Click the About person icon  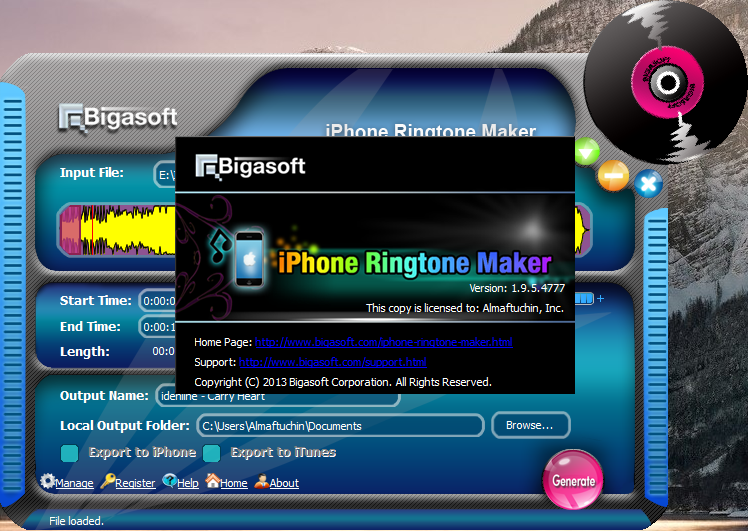pos(261,481)
